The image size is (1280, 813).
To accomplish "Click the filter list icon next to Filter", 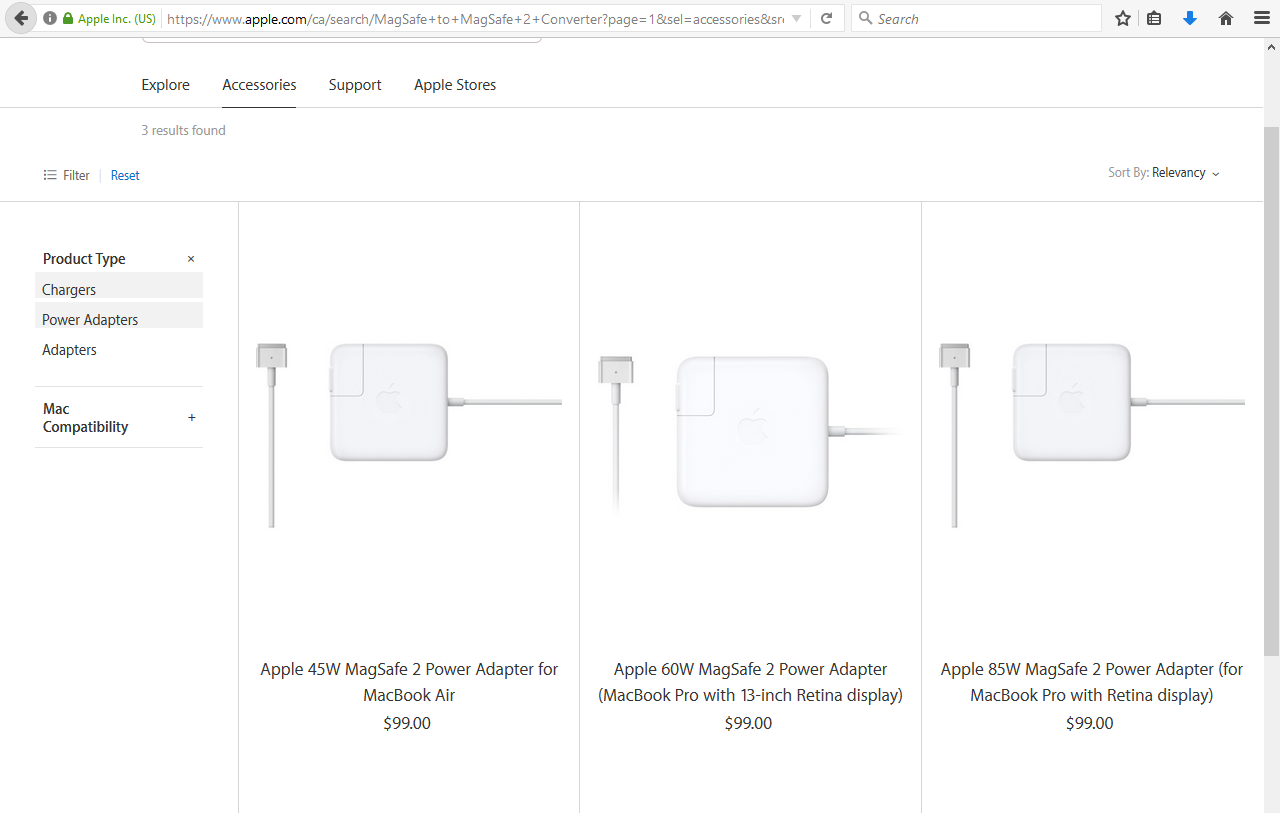I will pyautogui.click(x=50, y=175).
